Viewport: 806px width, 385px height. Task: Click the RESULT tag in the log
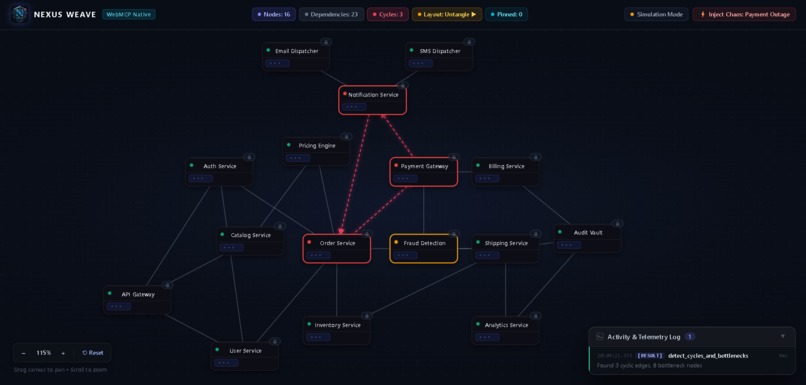coord(650,356)
